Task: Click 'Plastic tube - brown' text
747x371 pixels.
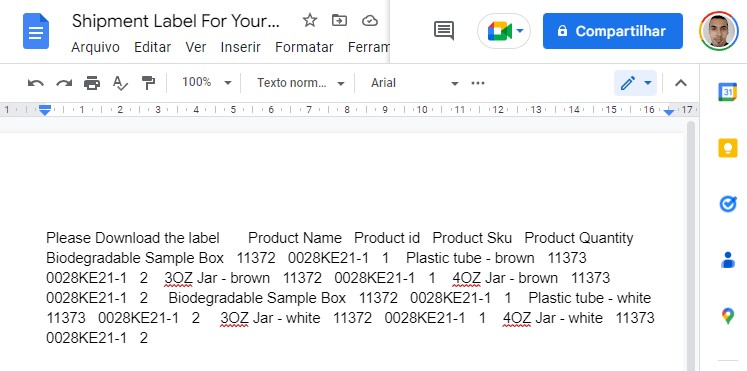Action: click(470, 258)
